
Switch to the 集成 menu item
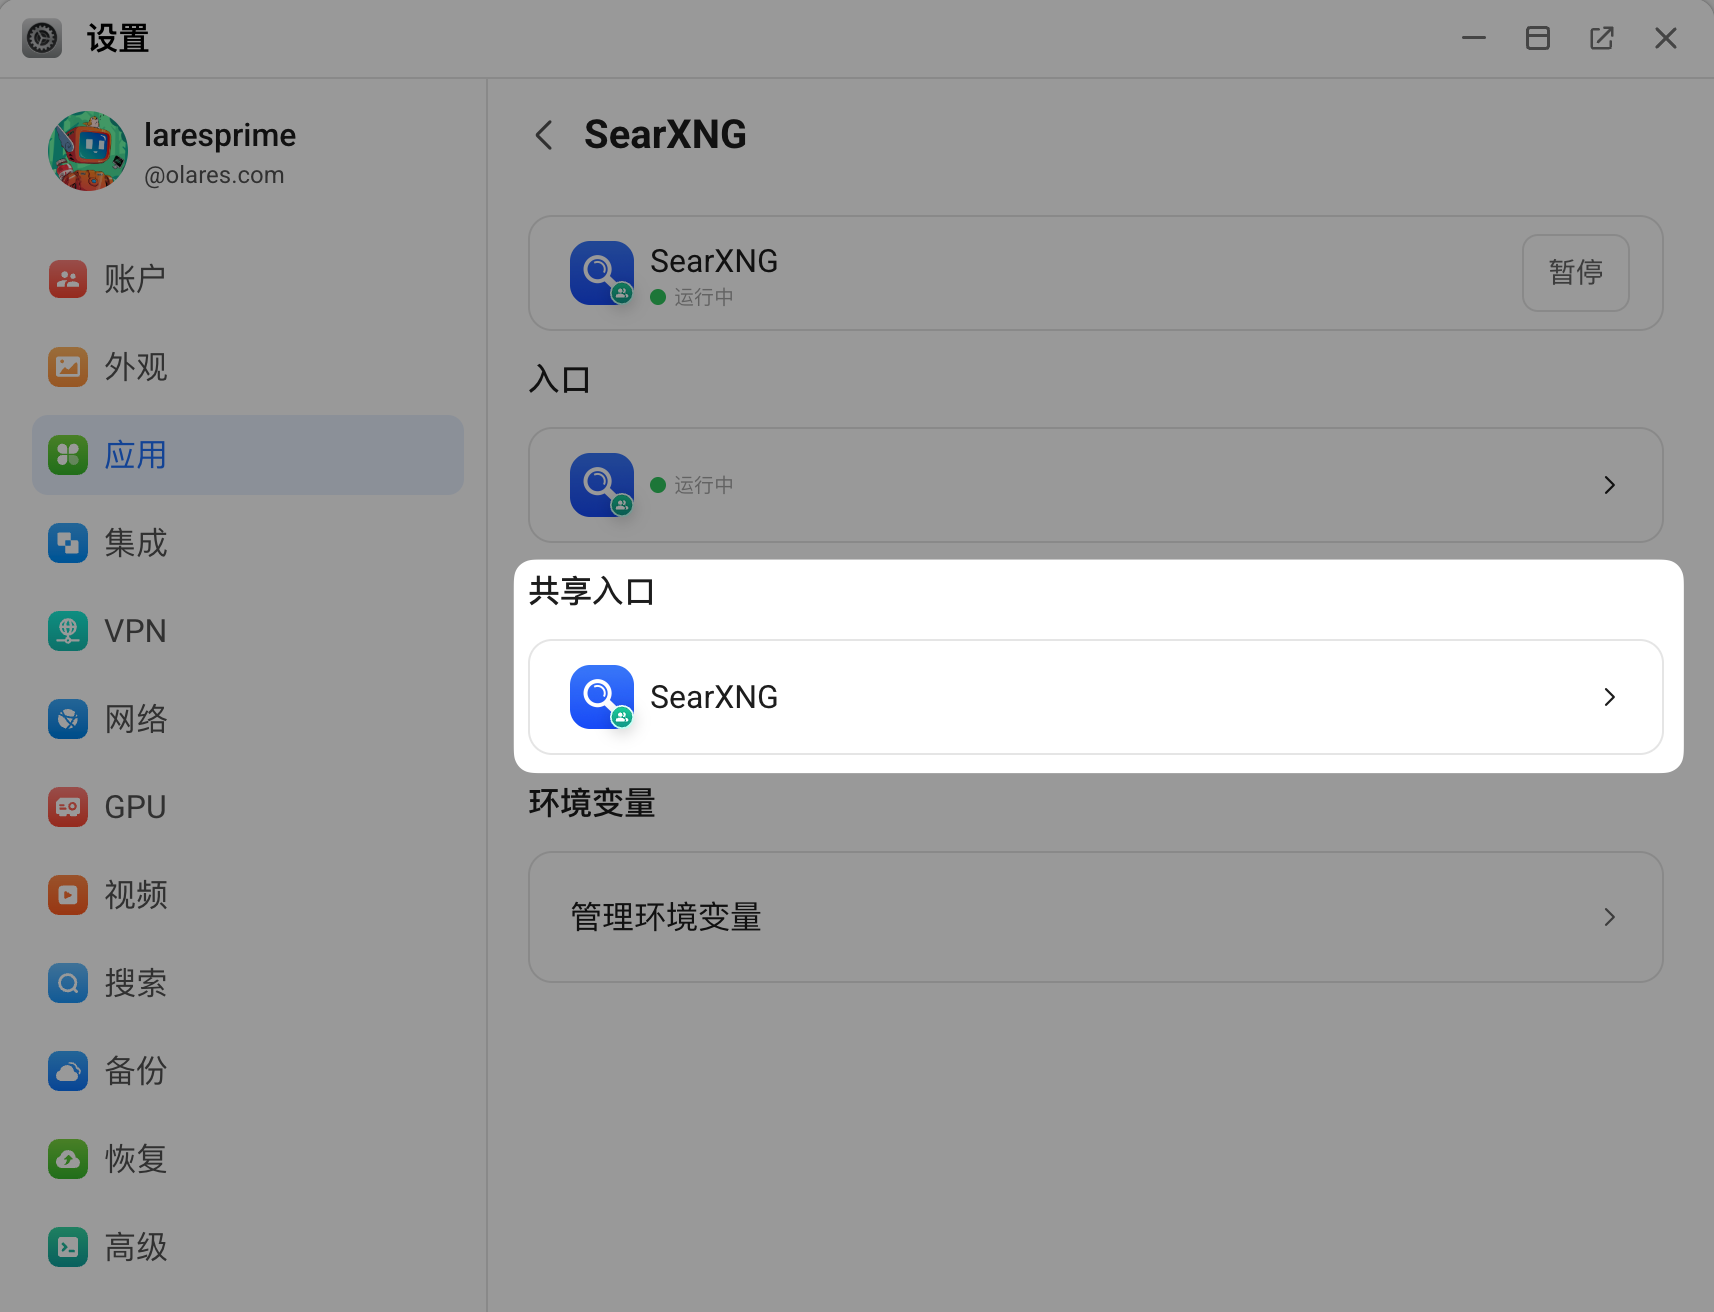pos(248,543)
